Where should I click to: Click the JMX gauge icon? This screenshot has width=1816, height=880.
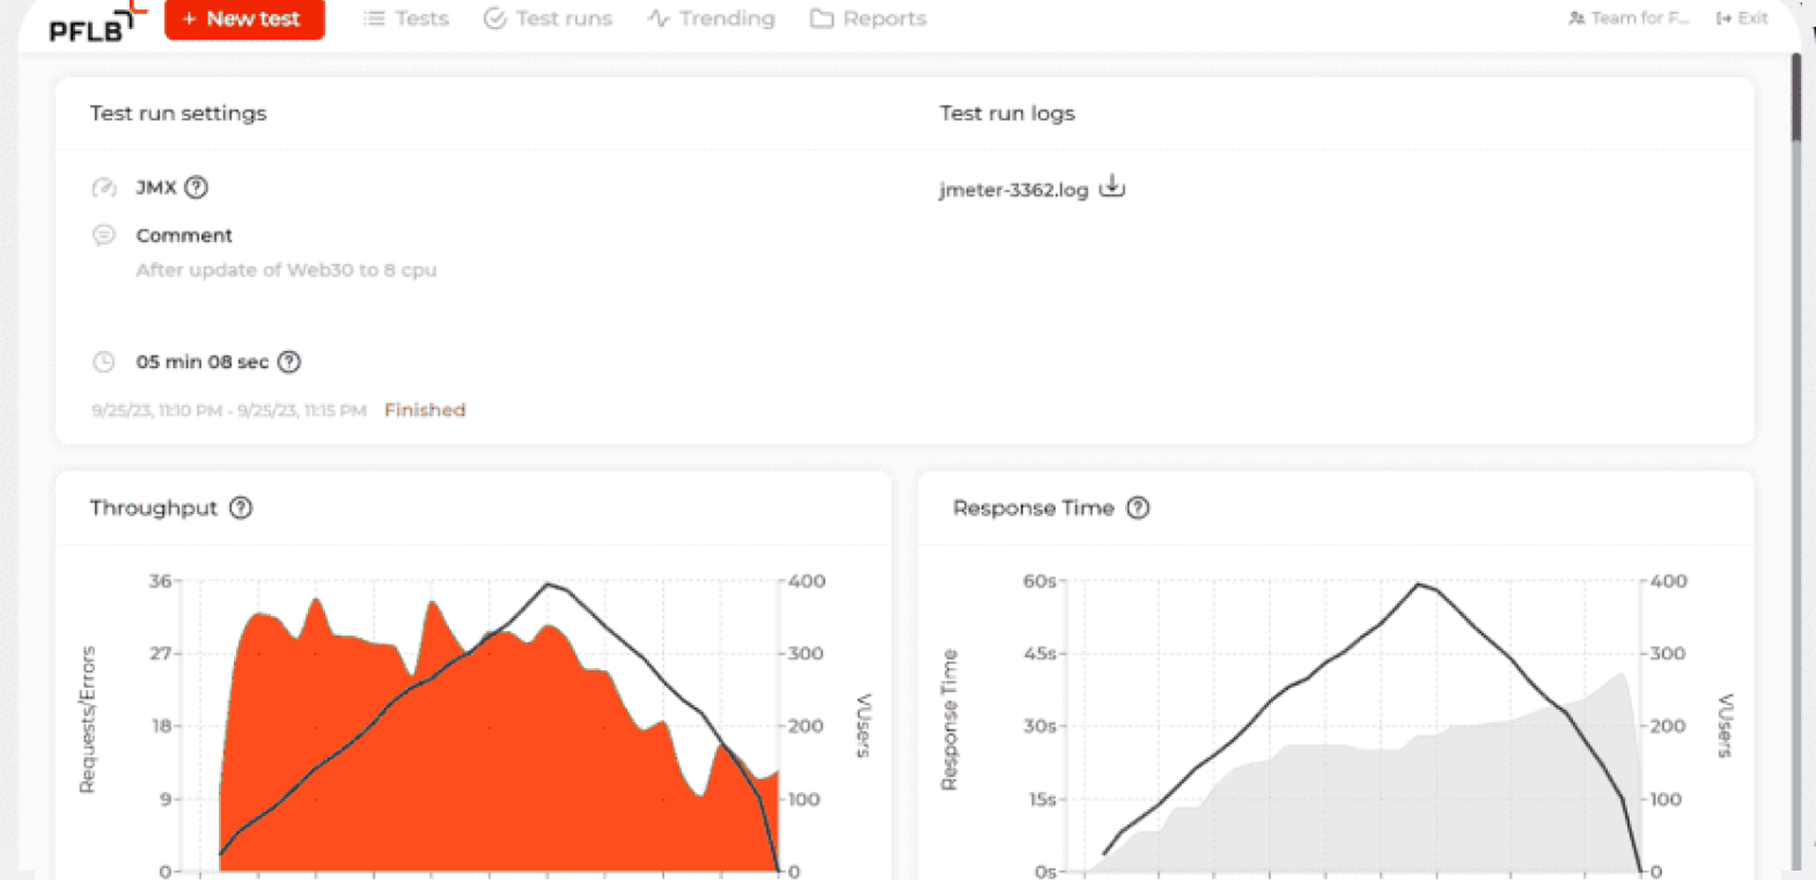point(104,187)
